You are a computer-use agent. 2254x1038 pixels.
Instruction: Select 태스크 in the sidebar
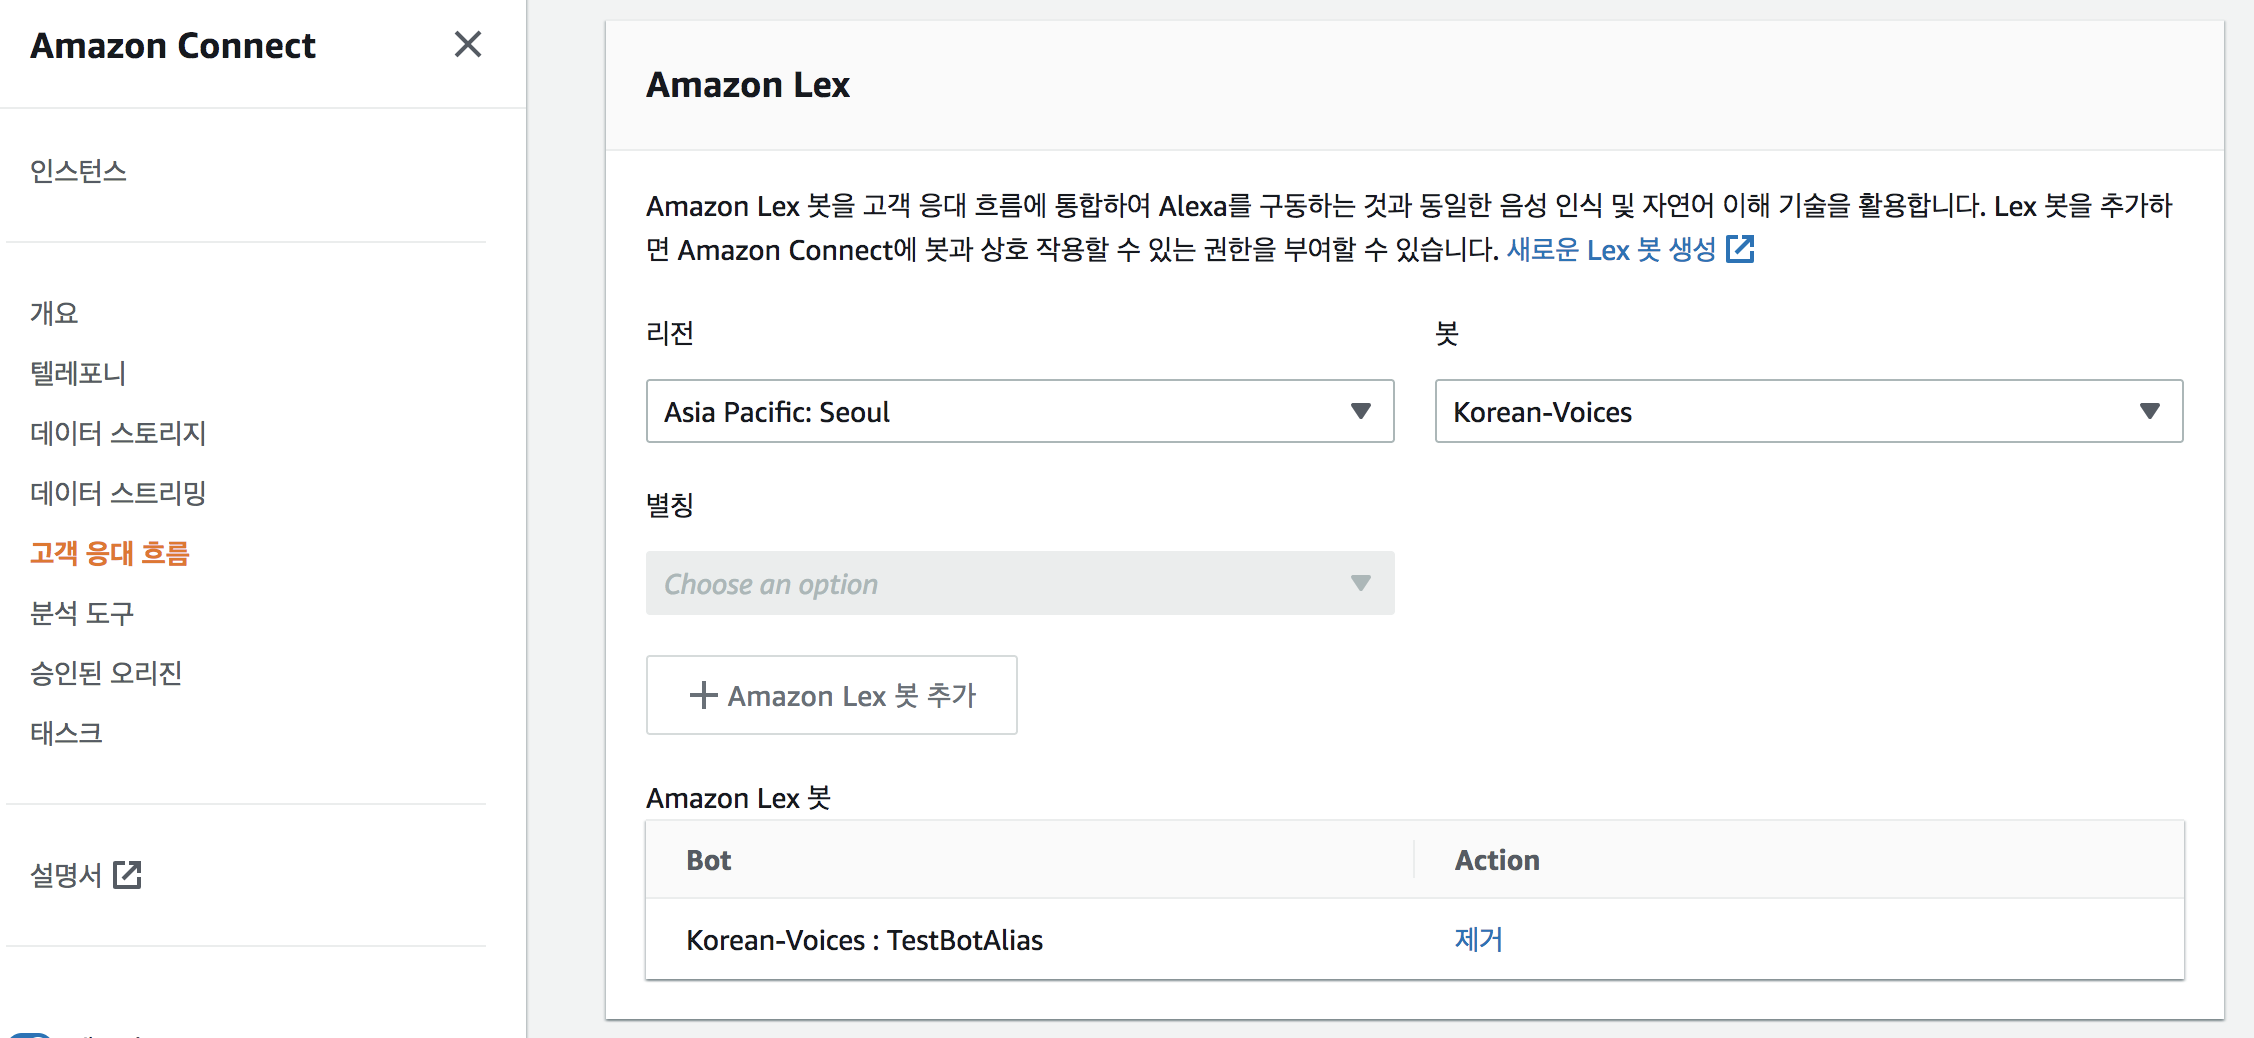(66, 733)
